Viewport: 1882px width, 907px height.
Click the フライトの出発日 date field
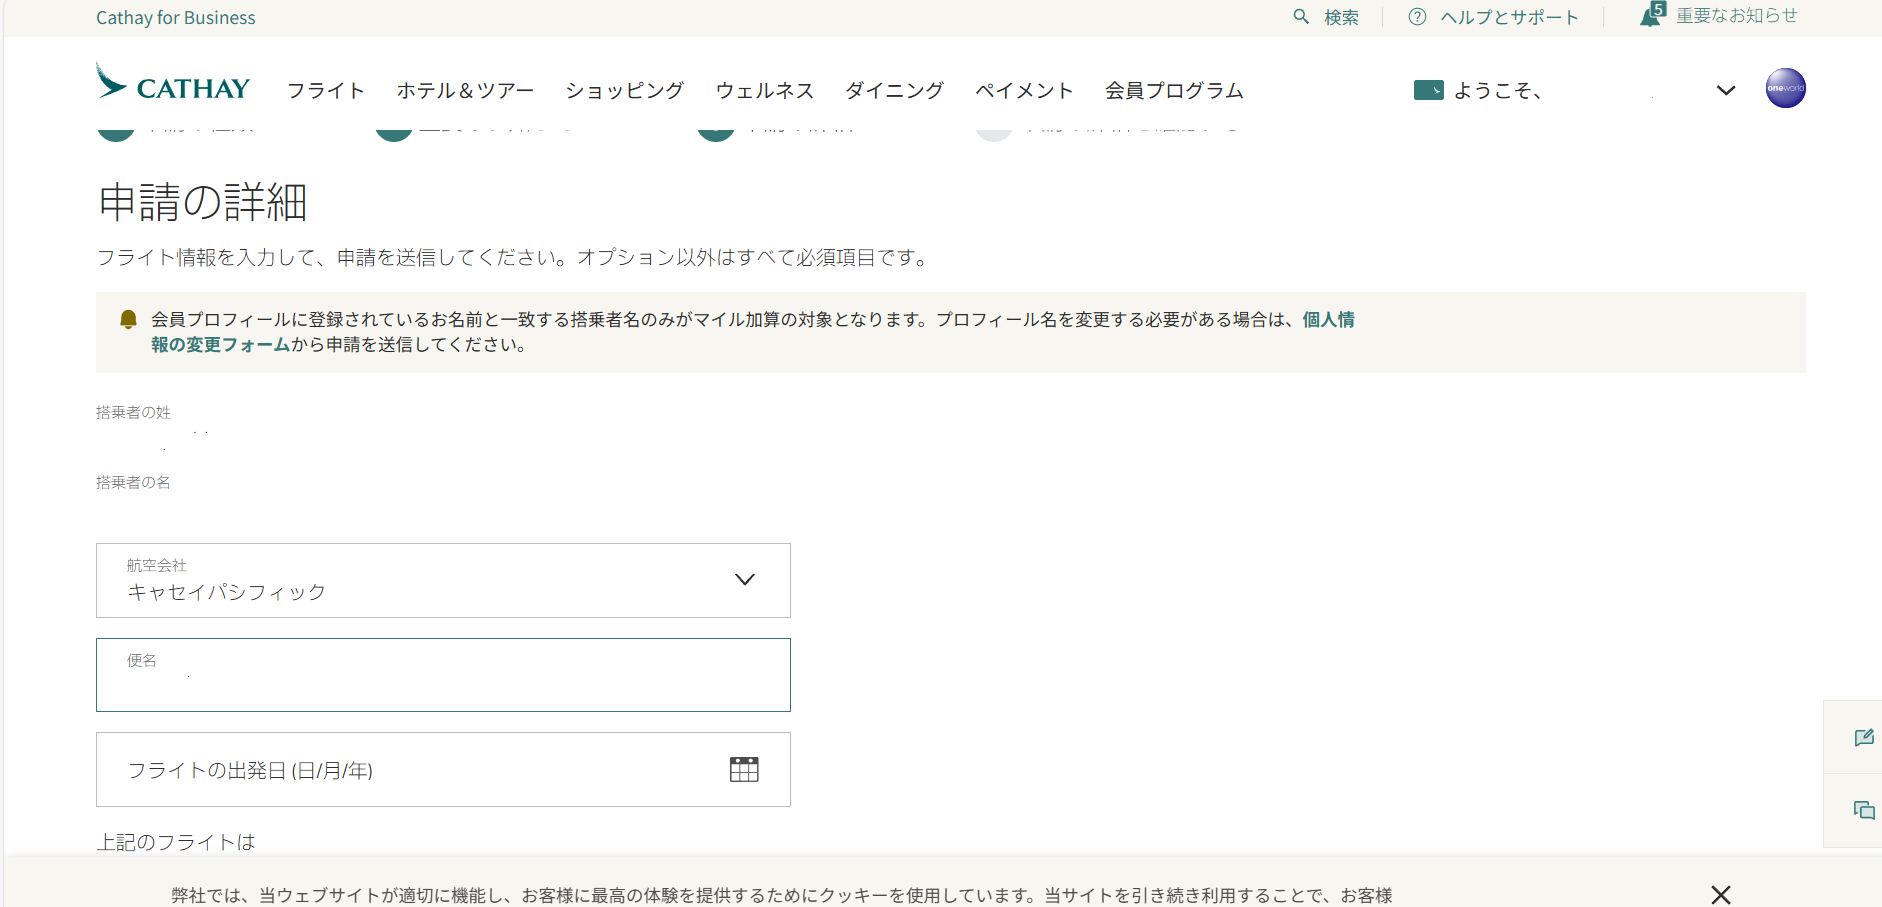pos(410,770)
